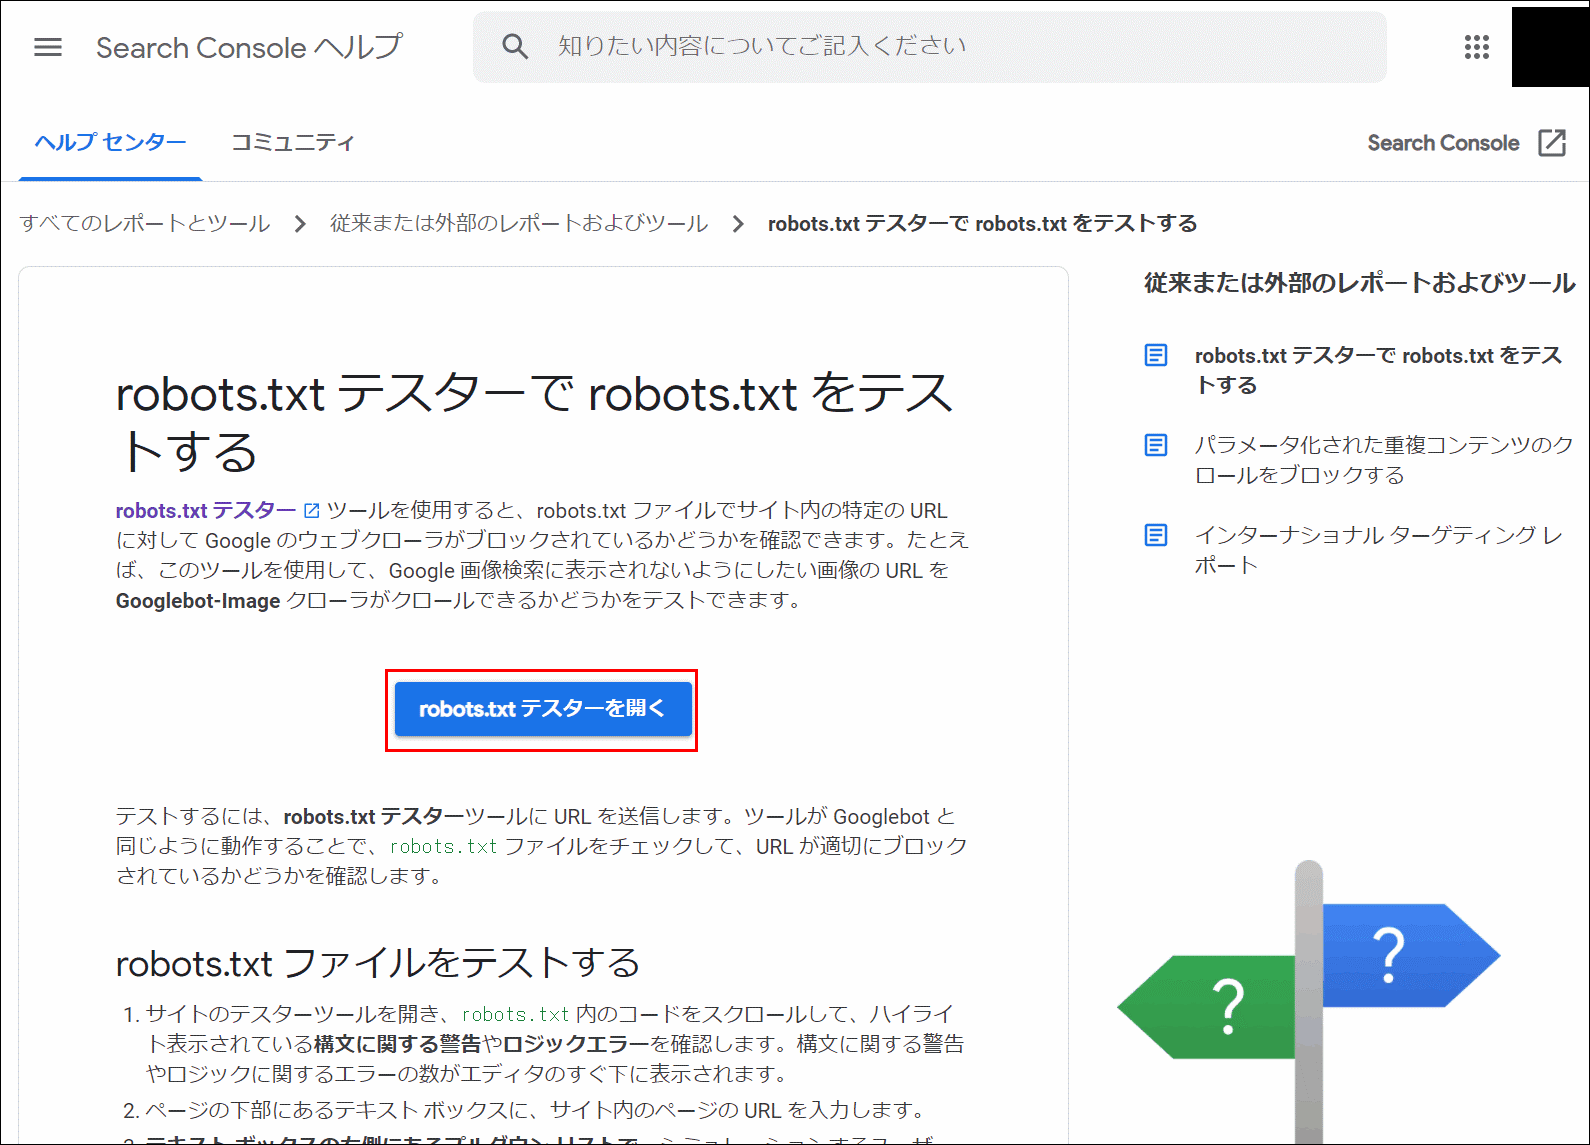Screen dimensions: 1590x1145
Task: Click the external link icon beside robots.txt テスター
Action: [311, 511]
